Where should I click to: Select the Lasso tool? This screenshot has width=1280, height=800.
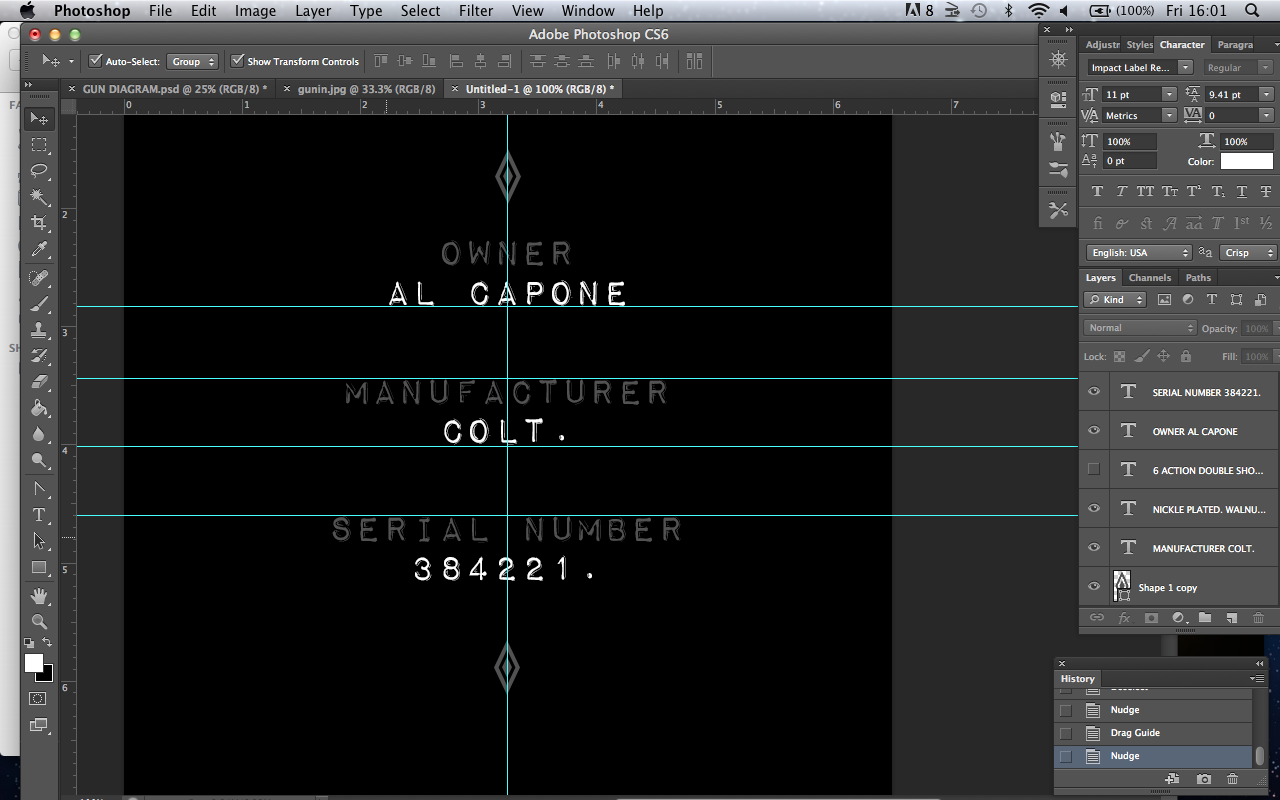pyautogui.click(x=39, y=170)
